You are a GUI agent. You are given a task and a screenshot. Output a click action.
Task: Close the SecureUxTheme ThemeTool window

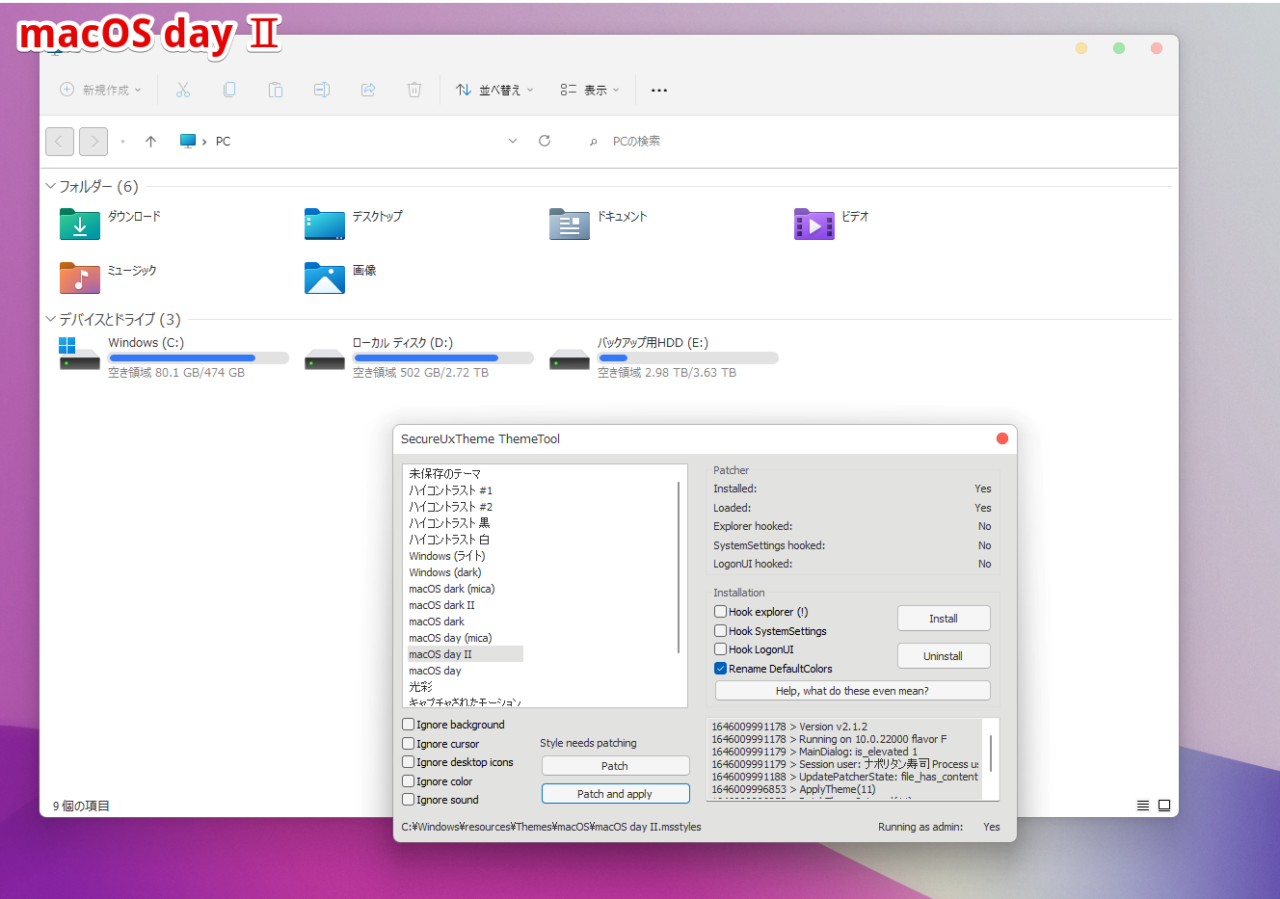[1002, 438]
